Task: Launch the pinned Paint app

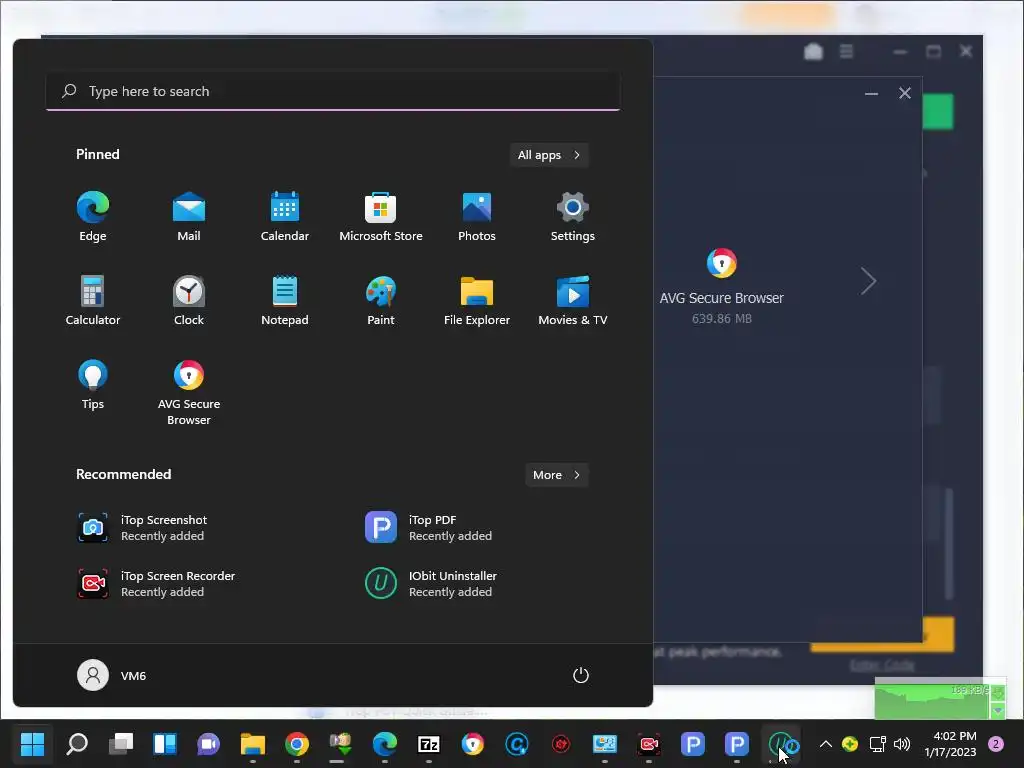Action: (x=381, y=300)
